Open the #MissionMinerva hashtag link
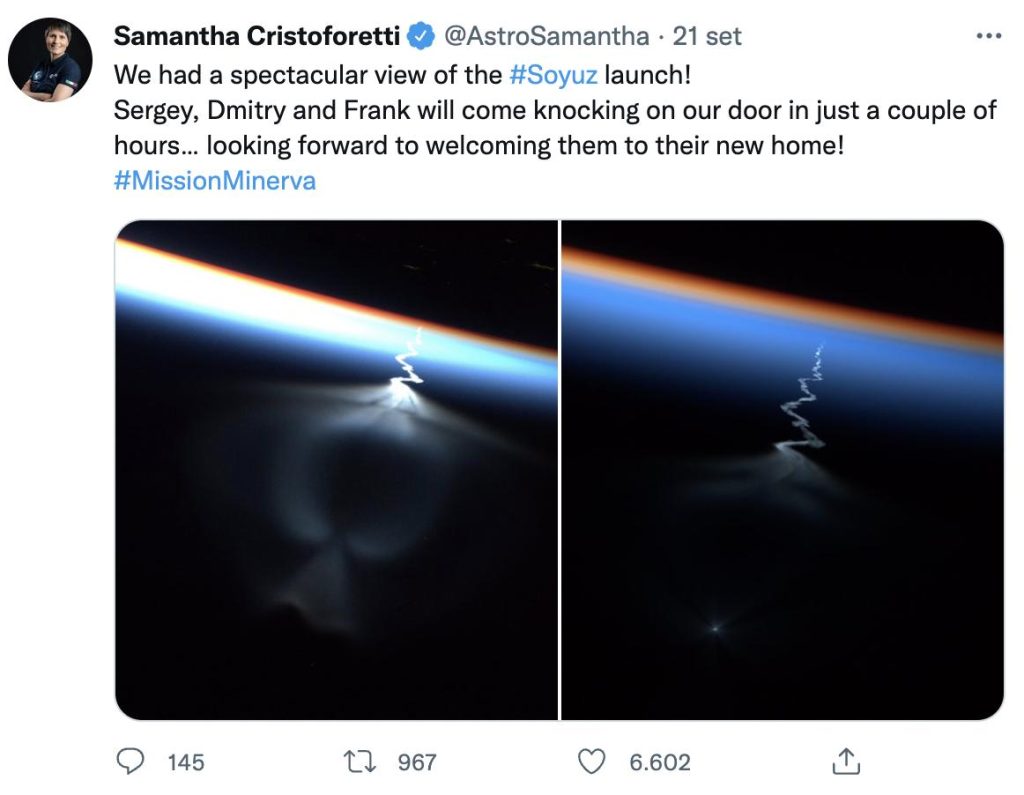Image resolution: width=1024 pixels, height=795 pixels. (215, 182)
